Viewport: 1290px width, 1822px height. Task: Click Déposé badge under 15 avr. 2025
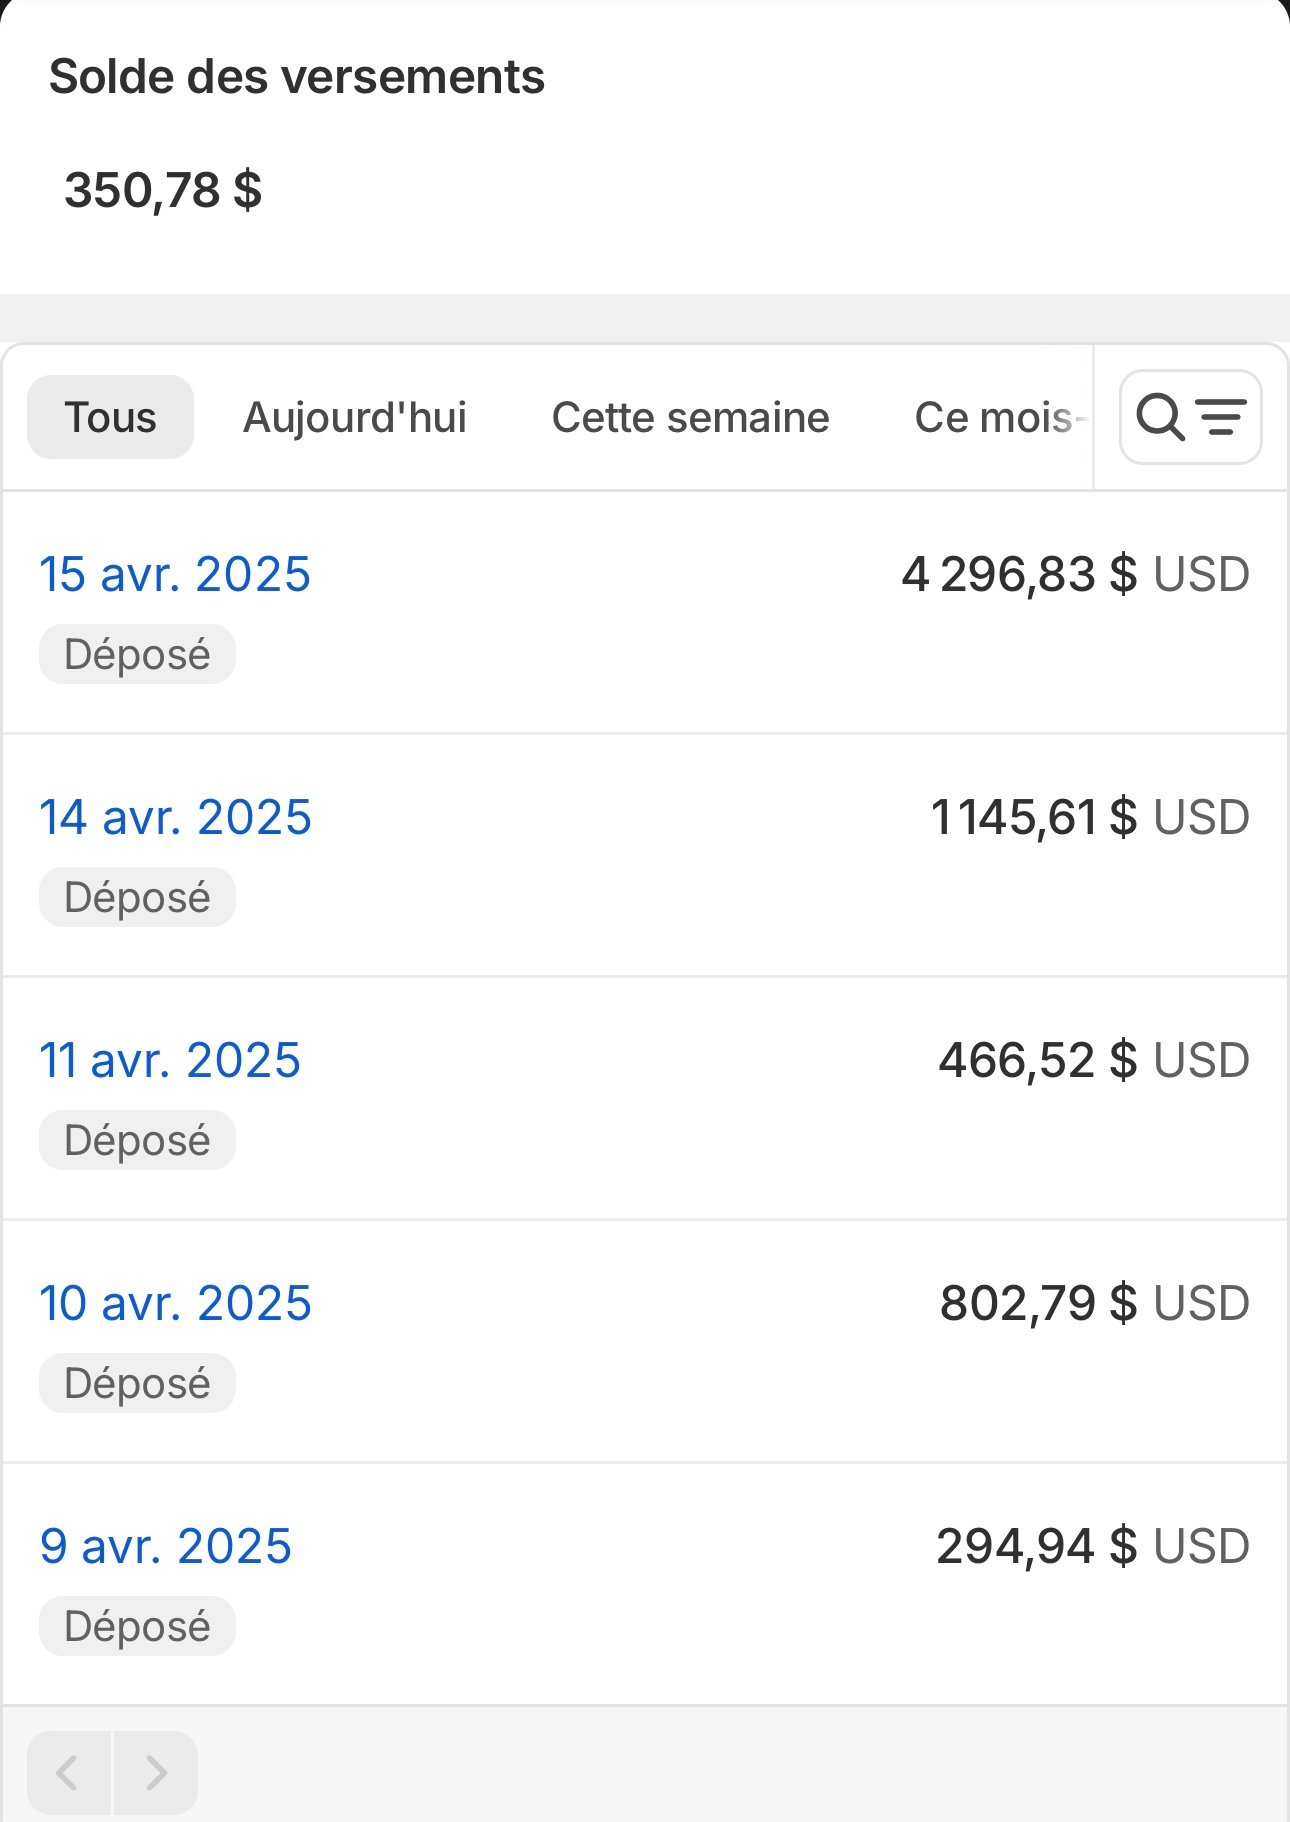click(137, 655)
